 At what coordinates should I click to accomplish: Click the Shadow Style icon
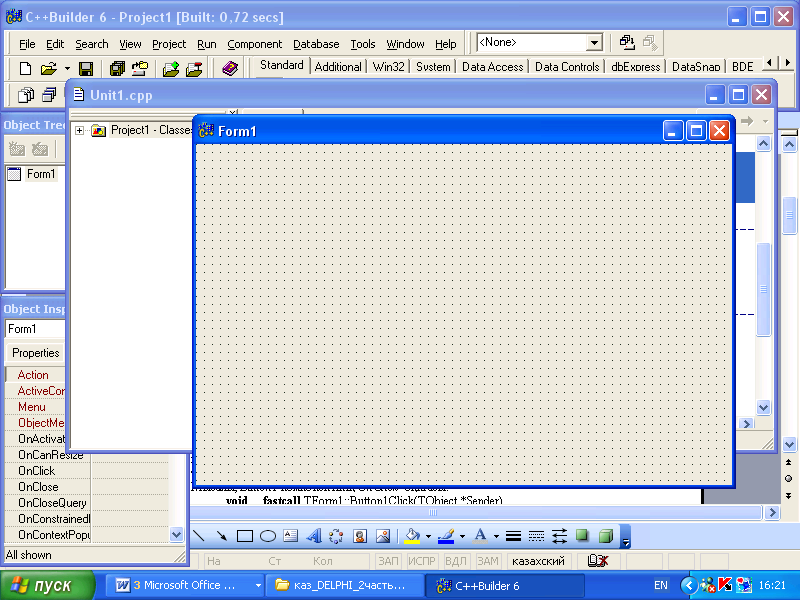pyautogui.click(x=582, y=536)
